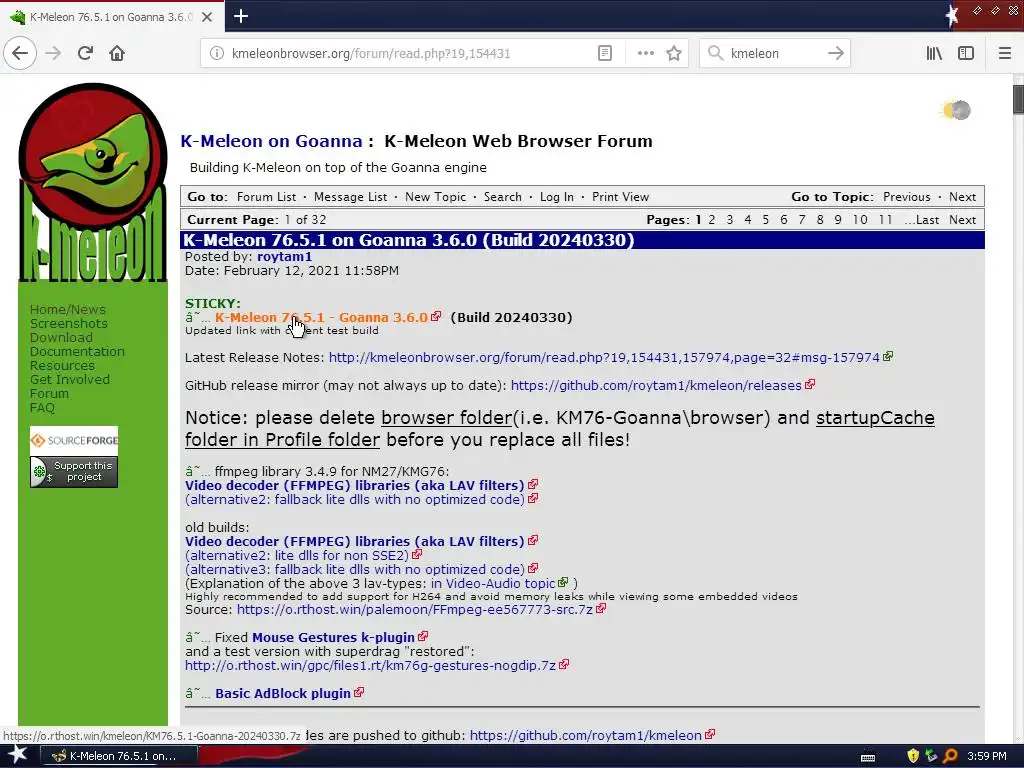Click the Log In link
The height and width of the screenshot is (768, 1024).
[556, 197]
